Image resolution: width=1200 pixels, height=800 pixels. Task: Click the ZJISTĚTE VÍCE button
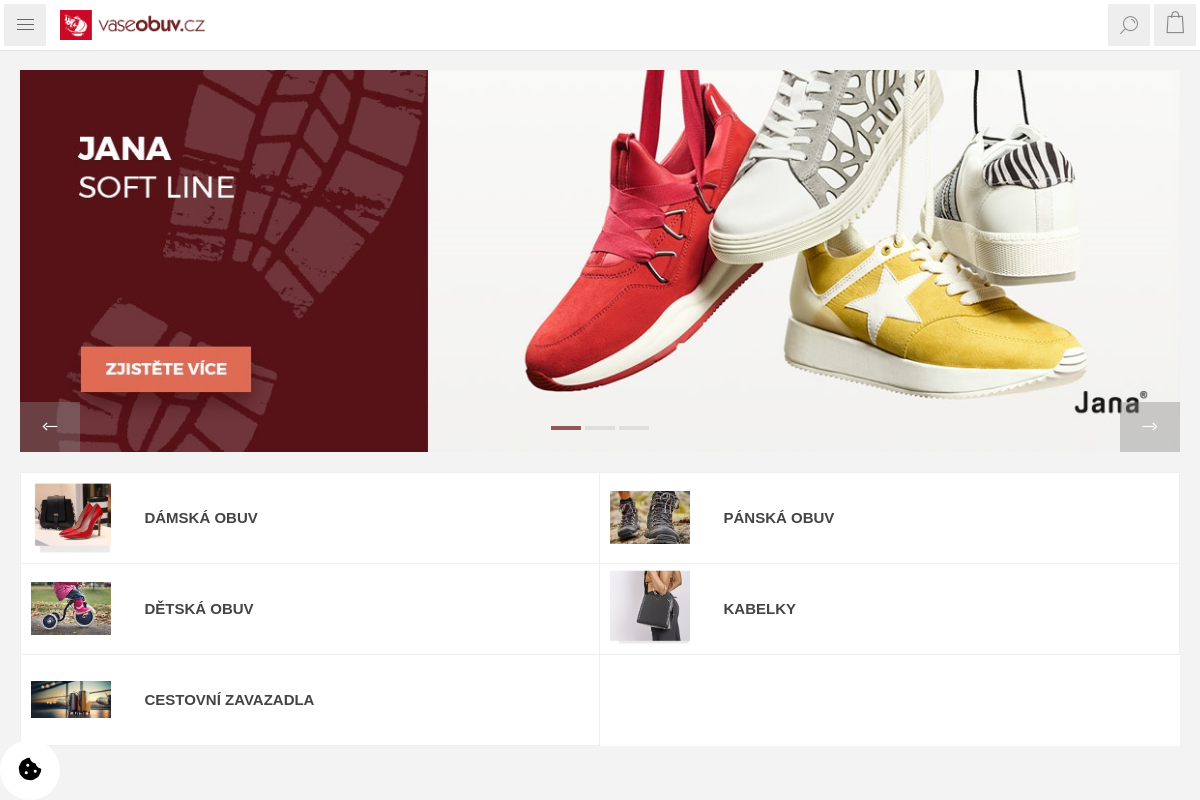point(166,369)
